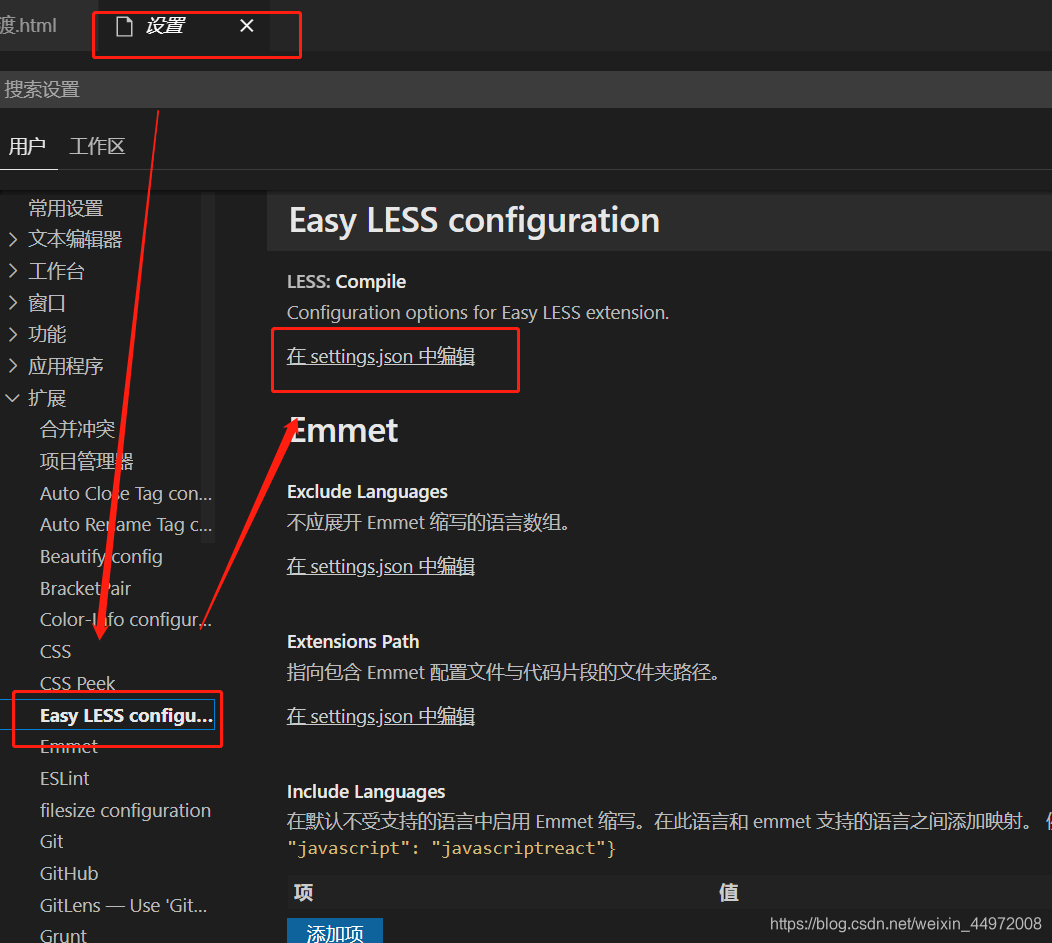Click the Easy LESS configuration heading

tap(474, 220)
